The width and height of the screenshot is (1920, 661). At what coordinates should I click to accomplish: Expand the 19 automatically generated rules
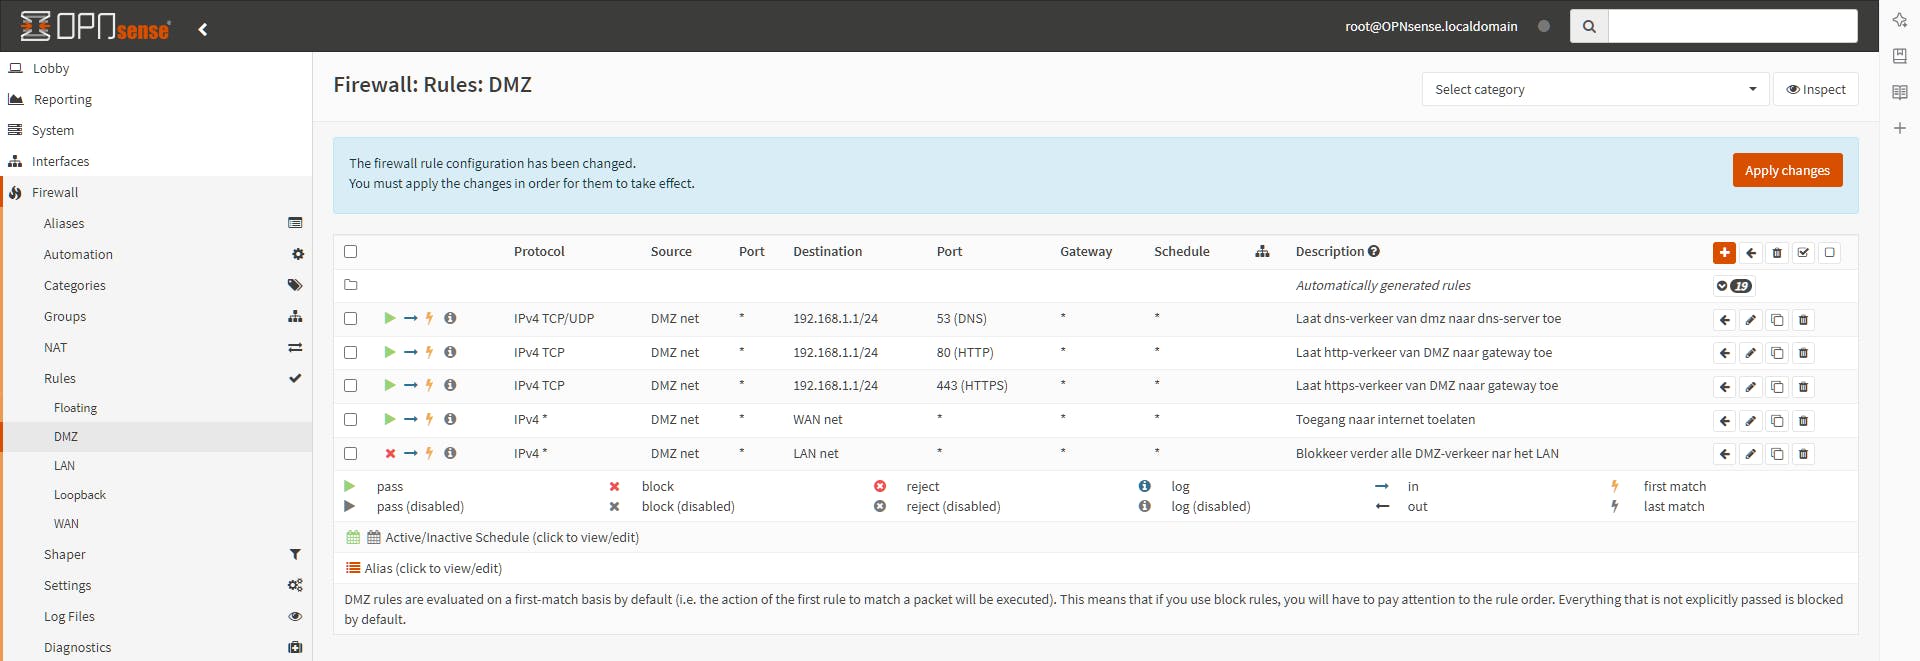pos(1734,286)
